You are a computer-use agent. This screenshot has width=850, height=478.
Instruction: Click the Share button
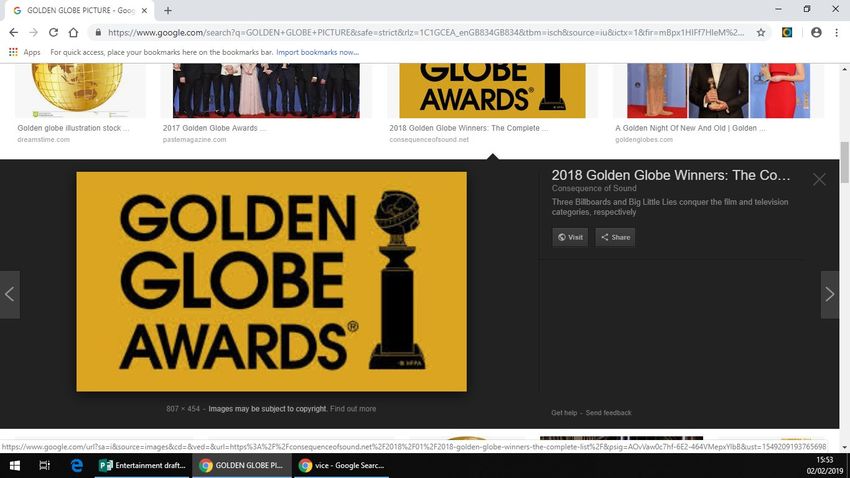(615, 237)
